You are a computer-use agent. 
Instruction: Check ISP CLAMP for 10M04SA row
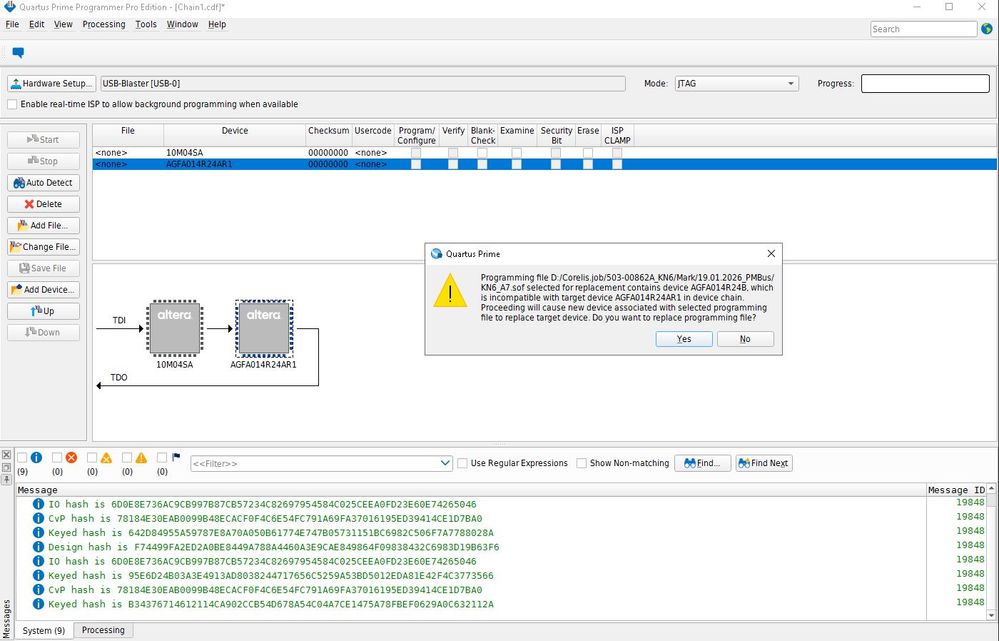point(617,153)
